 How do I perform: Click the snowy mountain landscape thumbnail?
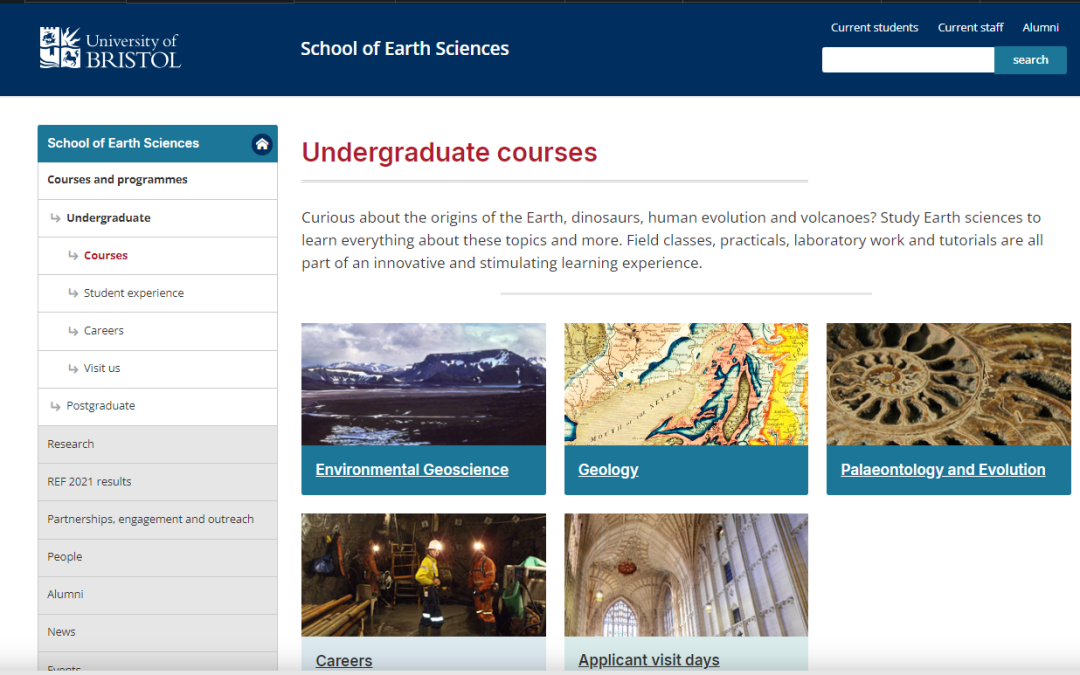coord(424,384)
